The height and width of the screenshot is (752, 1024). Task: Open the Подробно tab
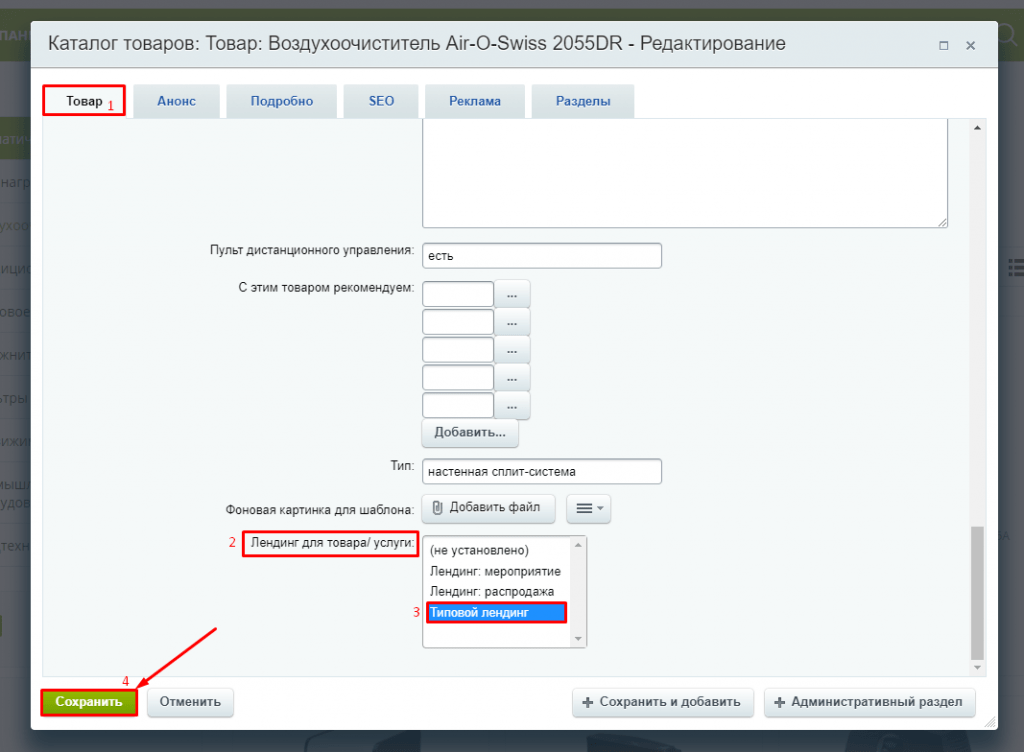point(281,101)
